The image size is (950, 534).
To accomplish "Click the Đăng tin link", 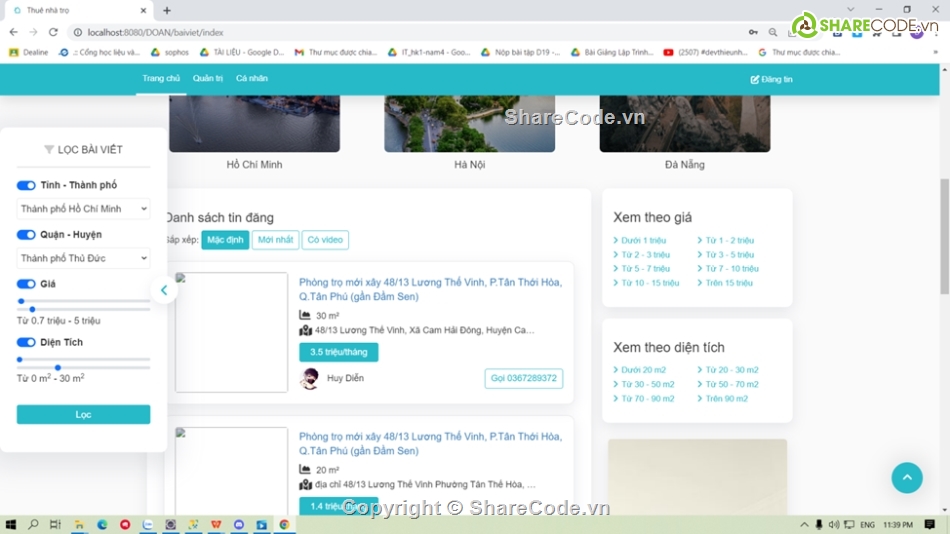I will pyautogui.click(x=771, y=79).
